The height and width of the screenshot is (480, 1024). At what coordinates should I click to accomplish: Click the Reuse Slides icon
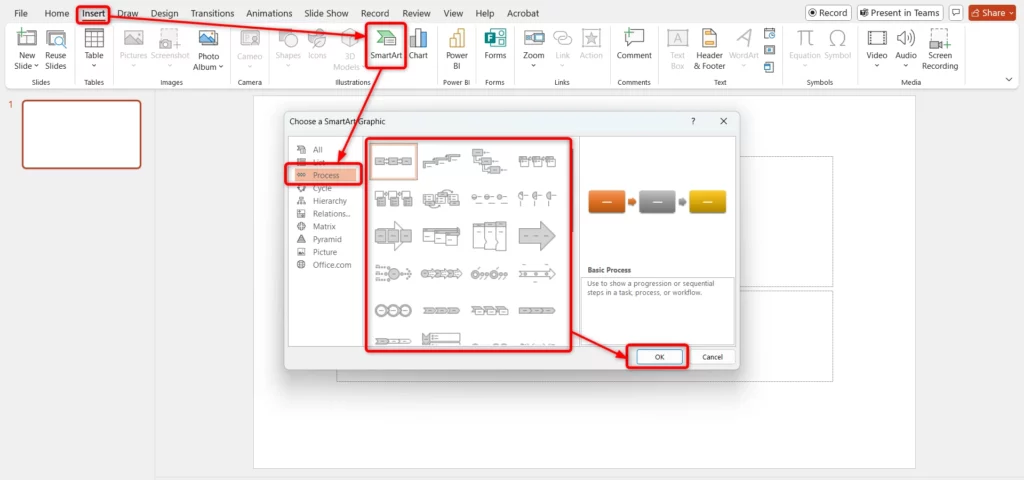click(x=56, y=48)
